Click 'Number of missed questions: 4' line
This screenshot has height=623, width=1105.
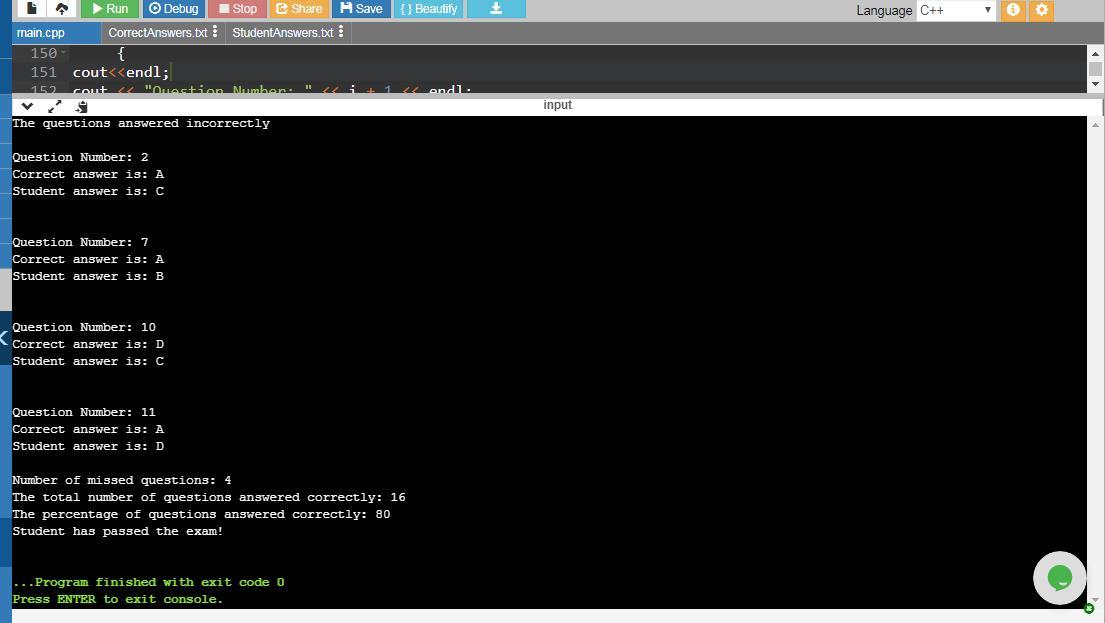(122, 480)
